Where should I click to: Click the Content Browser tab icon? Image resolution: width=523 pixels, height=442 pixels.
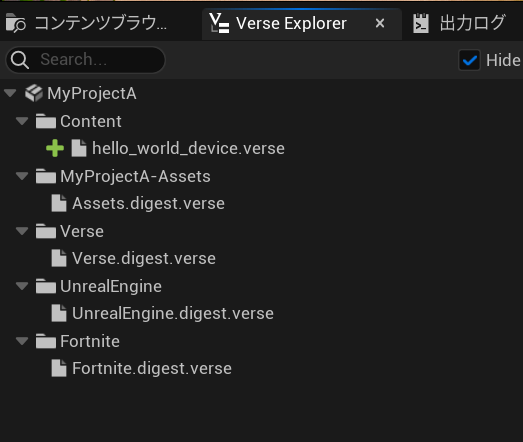[x=15, y=23]
